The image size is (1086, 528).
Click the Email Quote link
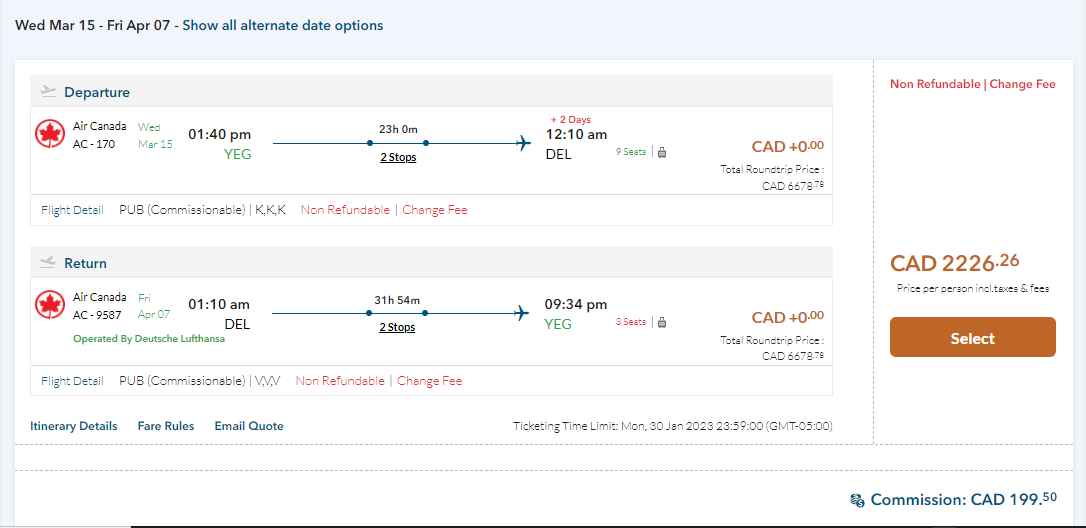(x=249, y=426)
